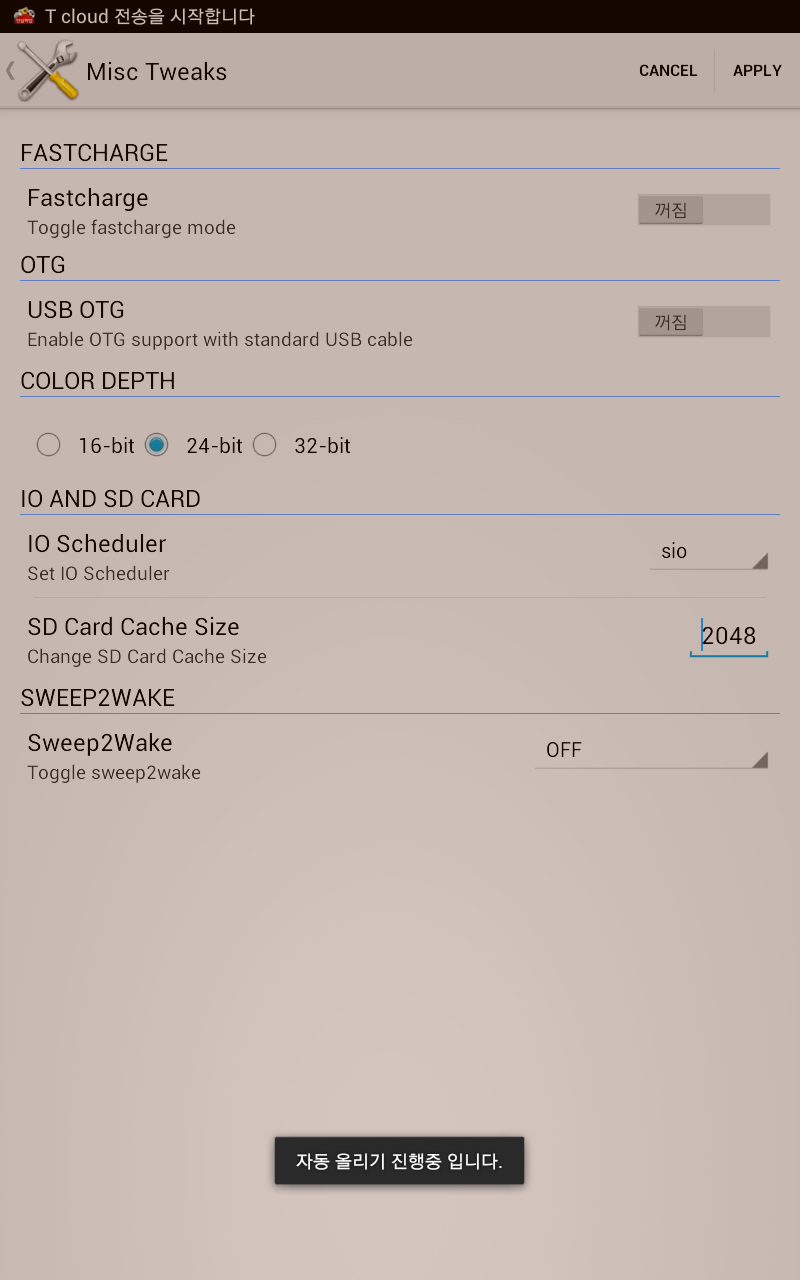
Task: Tap the back chevron beside the app icon
Action: tap(10, 71)
